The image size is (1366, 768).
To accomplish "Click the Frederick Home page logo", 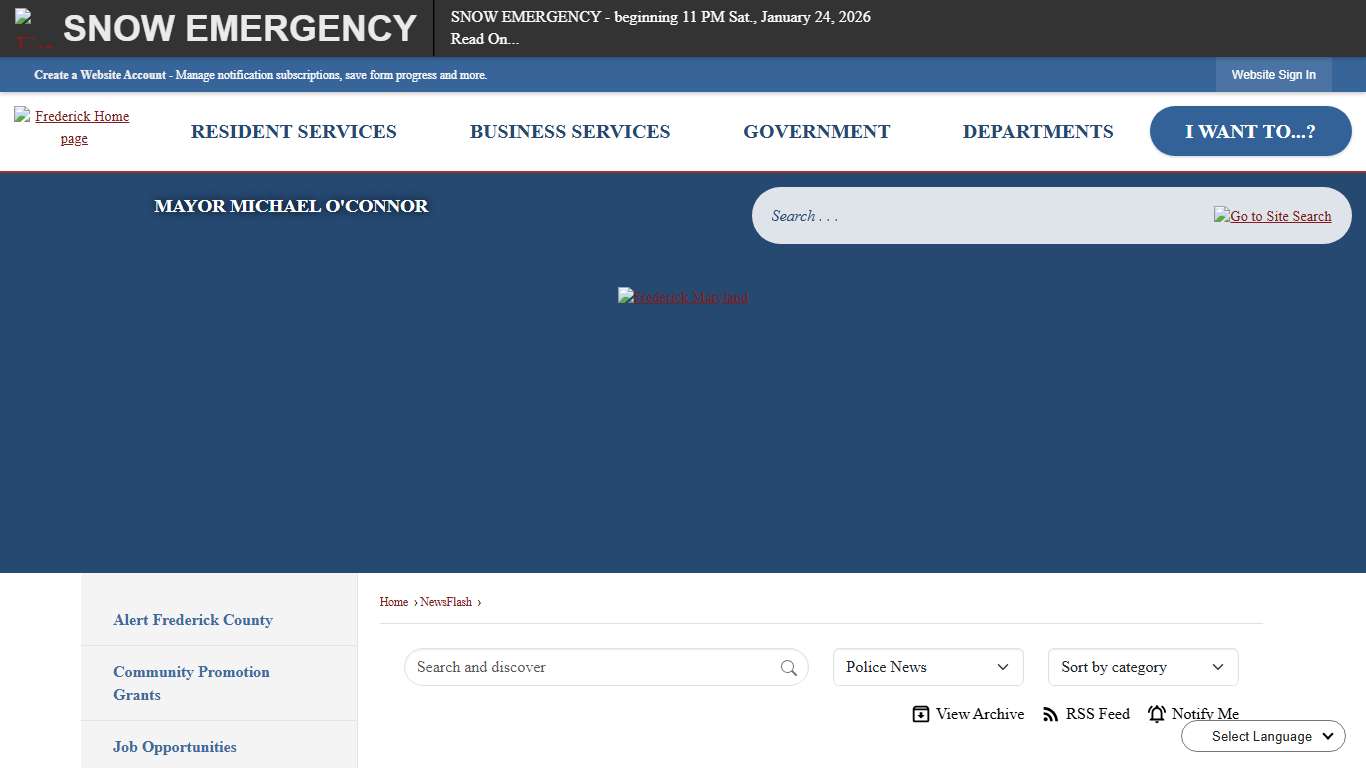I will 73,127.
